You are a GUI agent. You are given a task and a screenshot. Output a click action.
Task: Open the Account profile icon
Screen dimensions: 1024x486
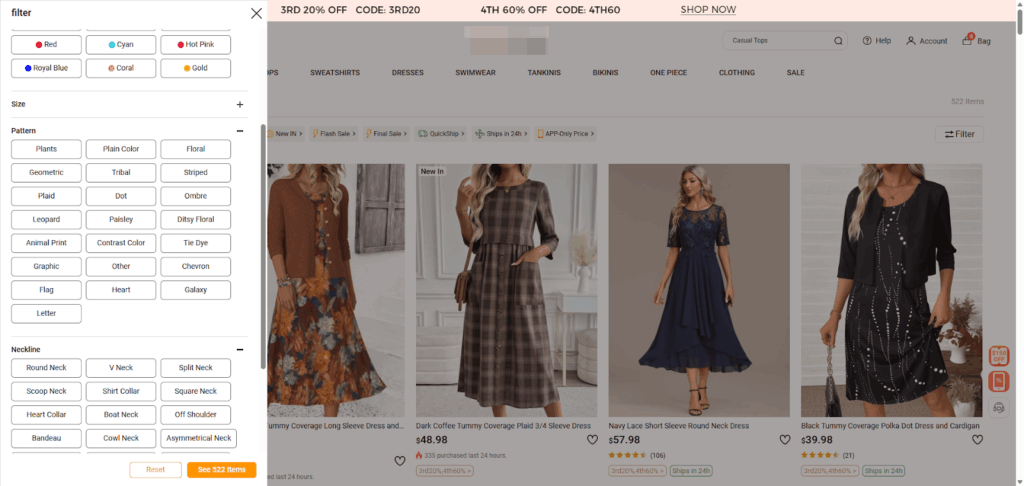[926, 41]
